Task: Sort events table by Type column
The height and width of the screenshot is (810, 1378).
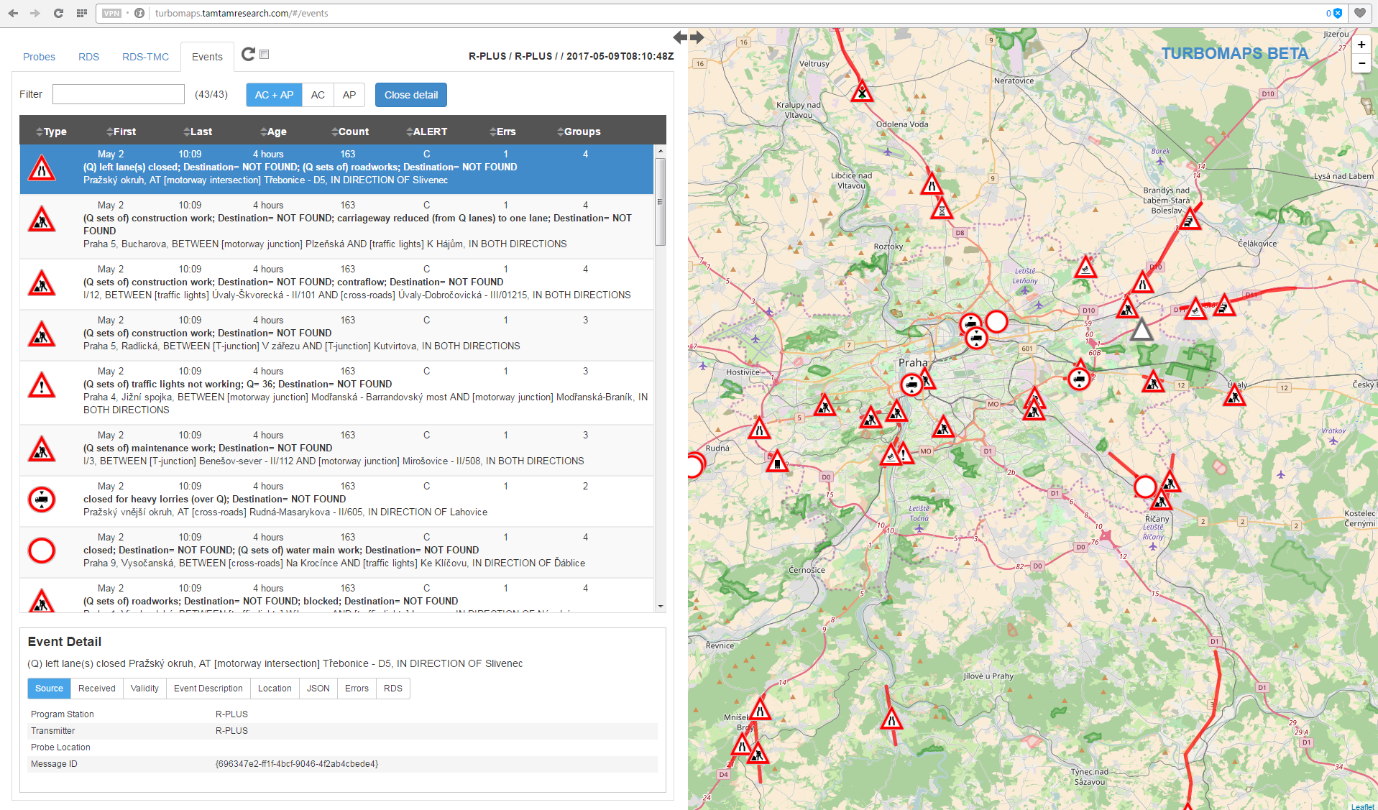Action: tap(51, 131)
